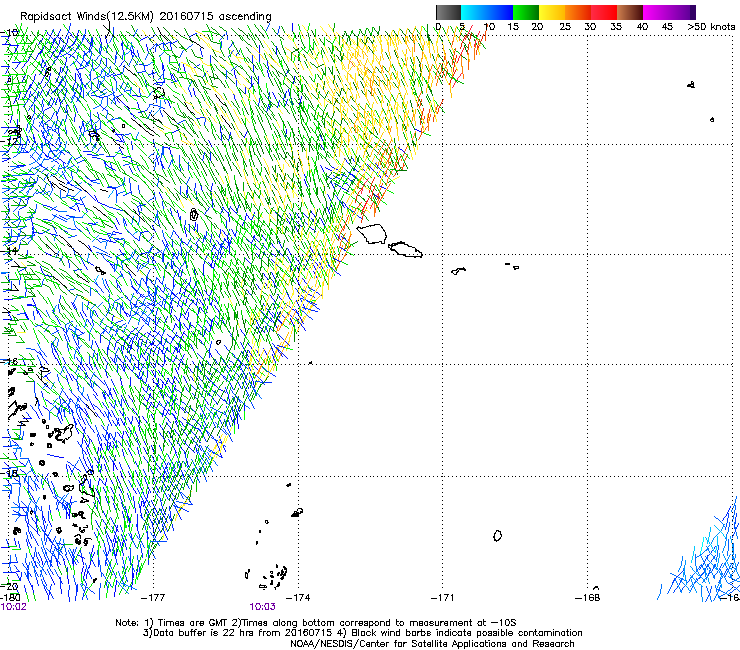Image resolution: width=740 pixels, height=650 pixels.
Task: Click the gray 0-5 knots legend swatch
Action: pos(448,12)
